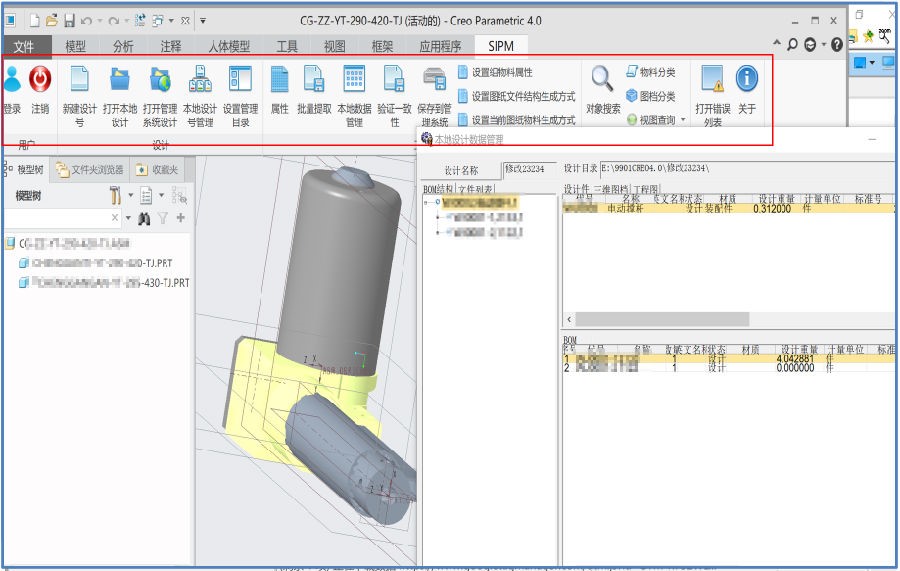Click the red 注销 logout icon
Screen dimensions: 900x571
tap(40, 80)
